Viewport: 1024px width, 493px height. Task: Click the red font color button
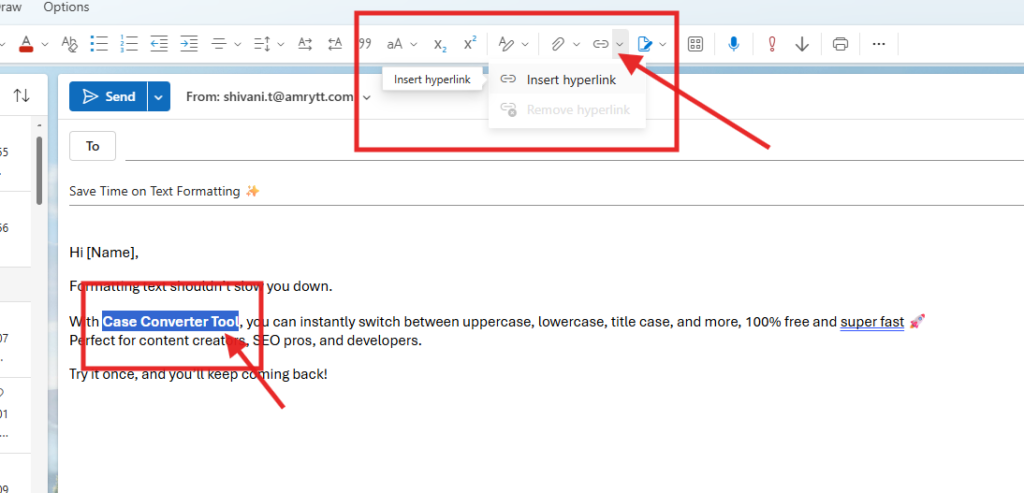[x=26, y=44]
